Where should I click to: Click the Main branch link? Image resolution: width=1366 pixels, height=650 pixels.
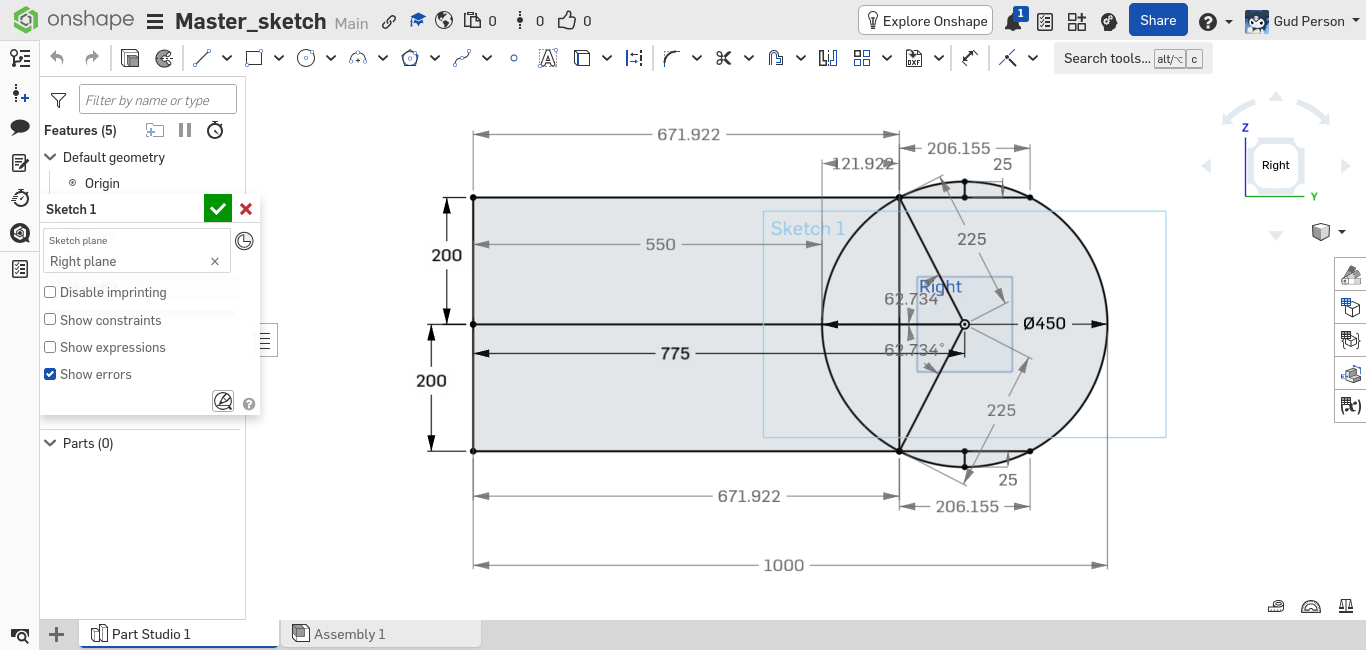352,22
